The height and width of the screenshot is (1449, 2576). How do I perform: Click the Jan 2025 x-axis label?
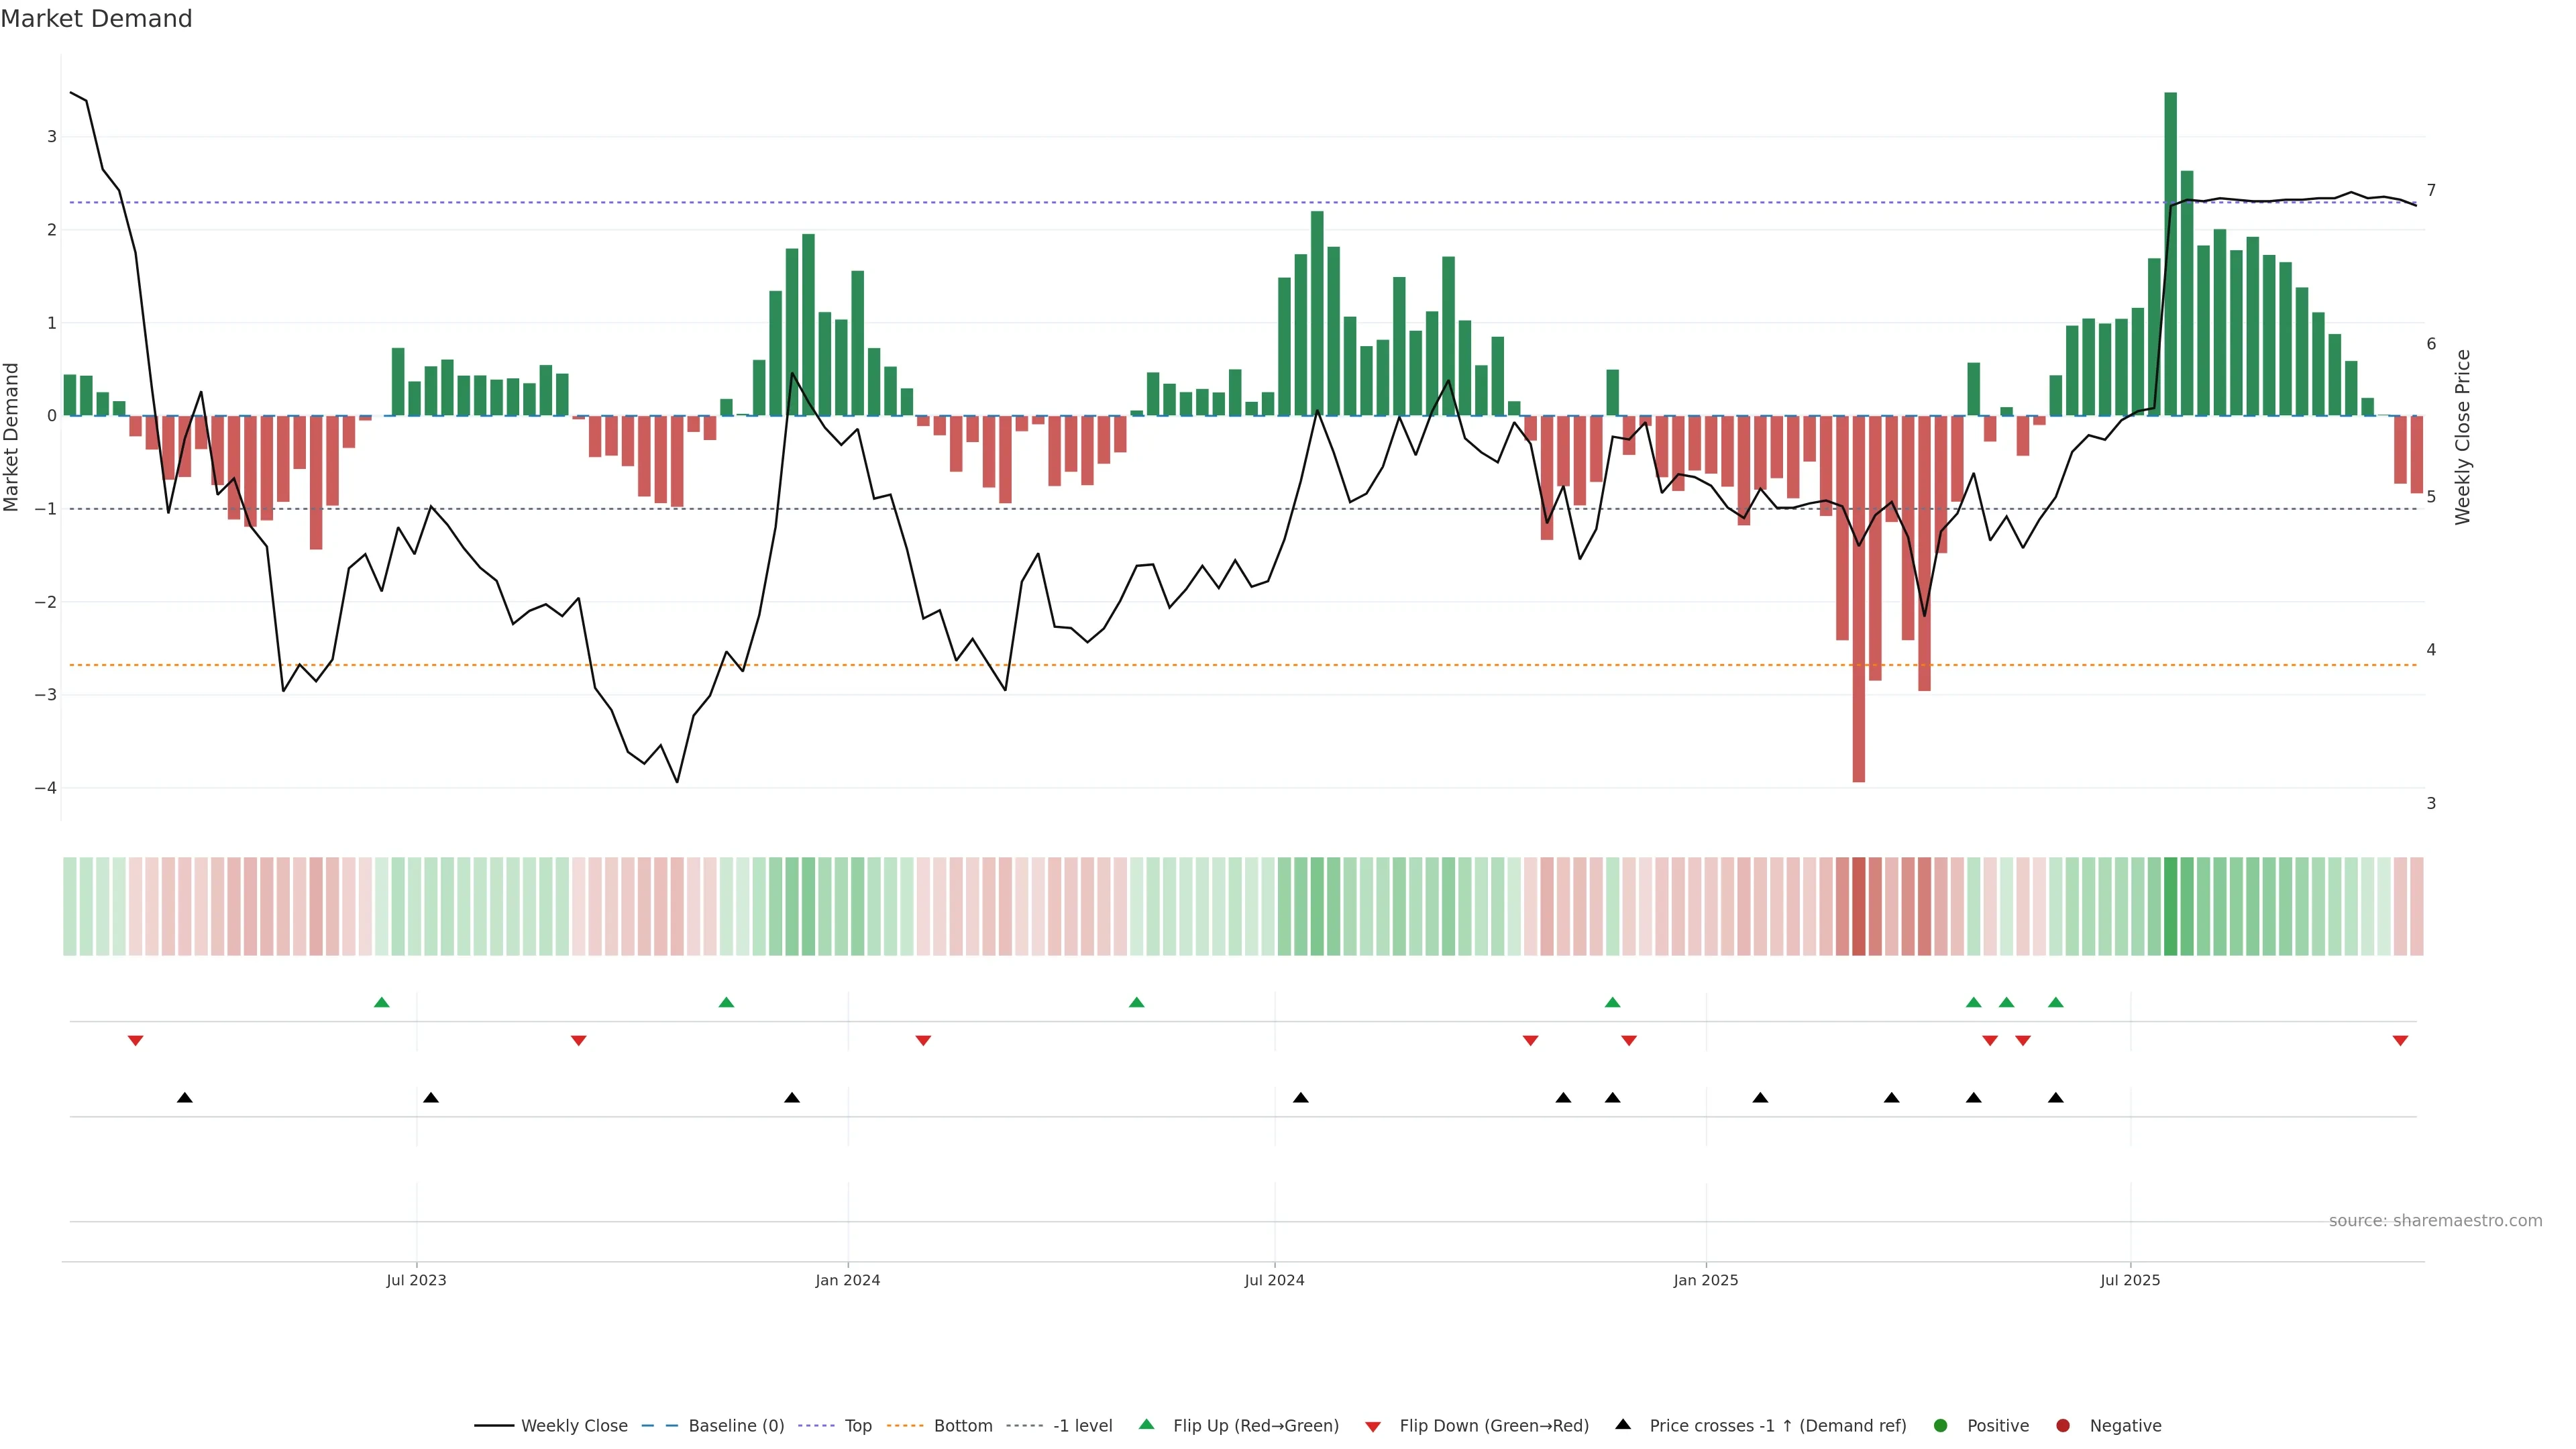point(1706,1280)
